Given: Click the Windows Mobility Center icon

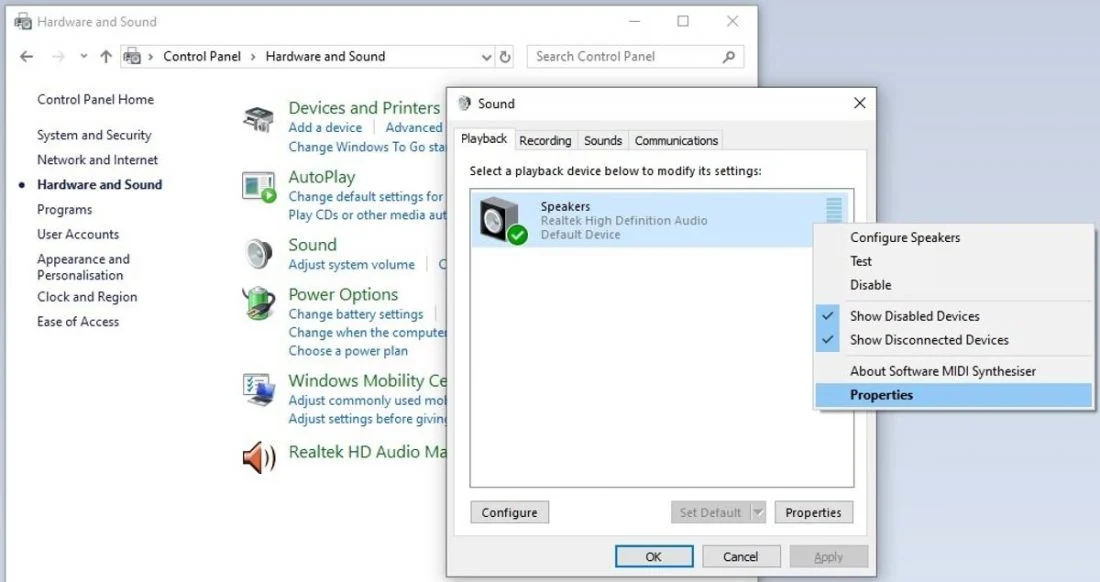Looking at the screenshot, I should pos(259,390).
